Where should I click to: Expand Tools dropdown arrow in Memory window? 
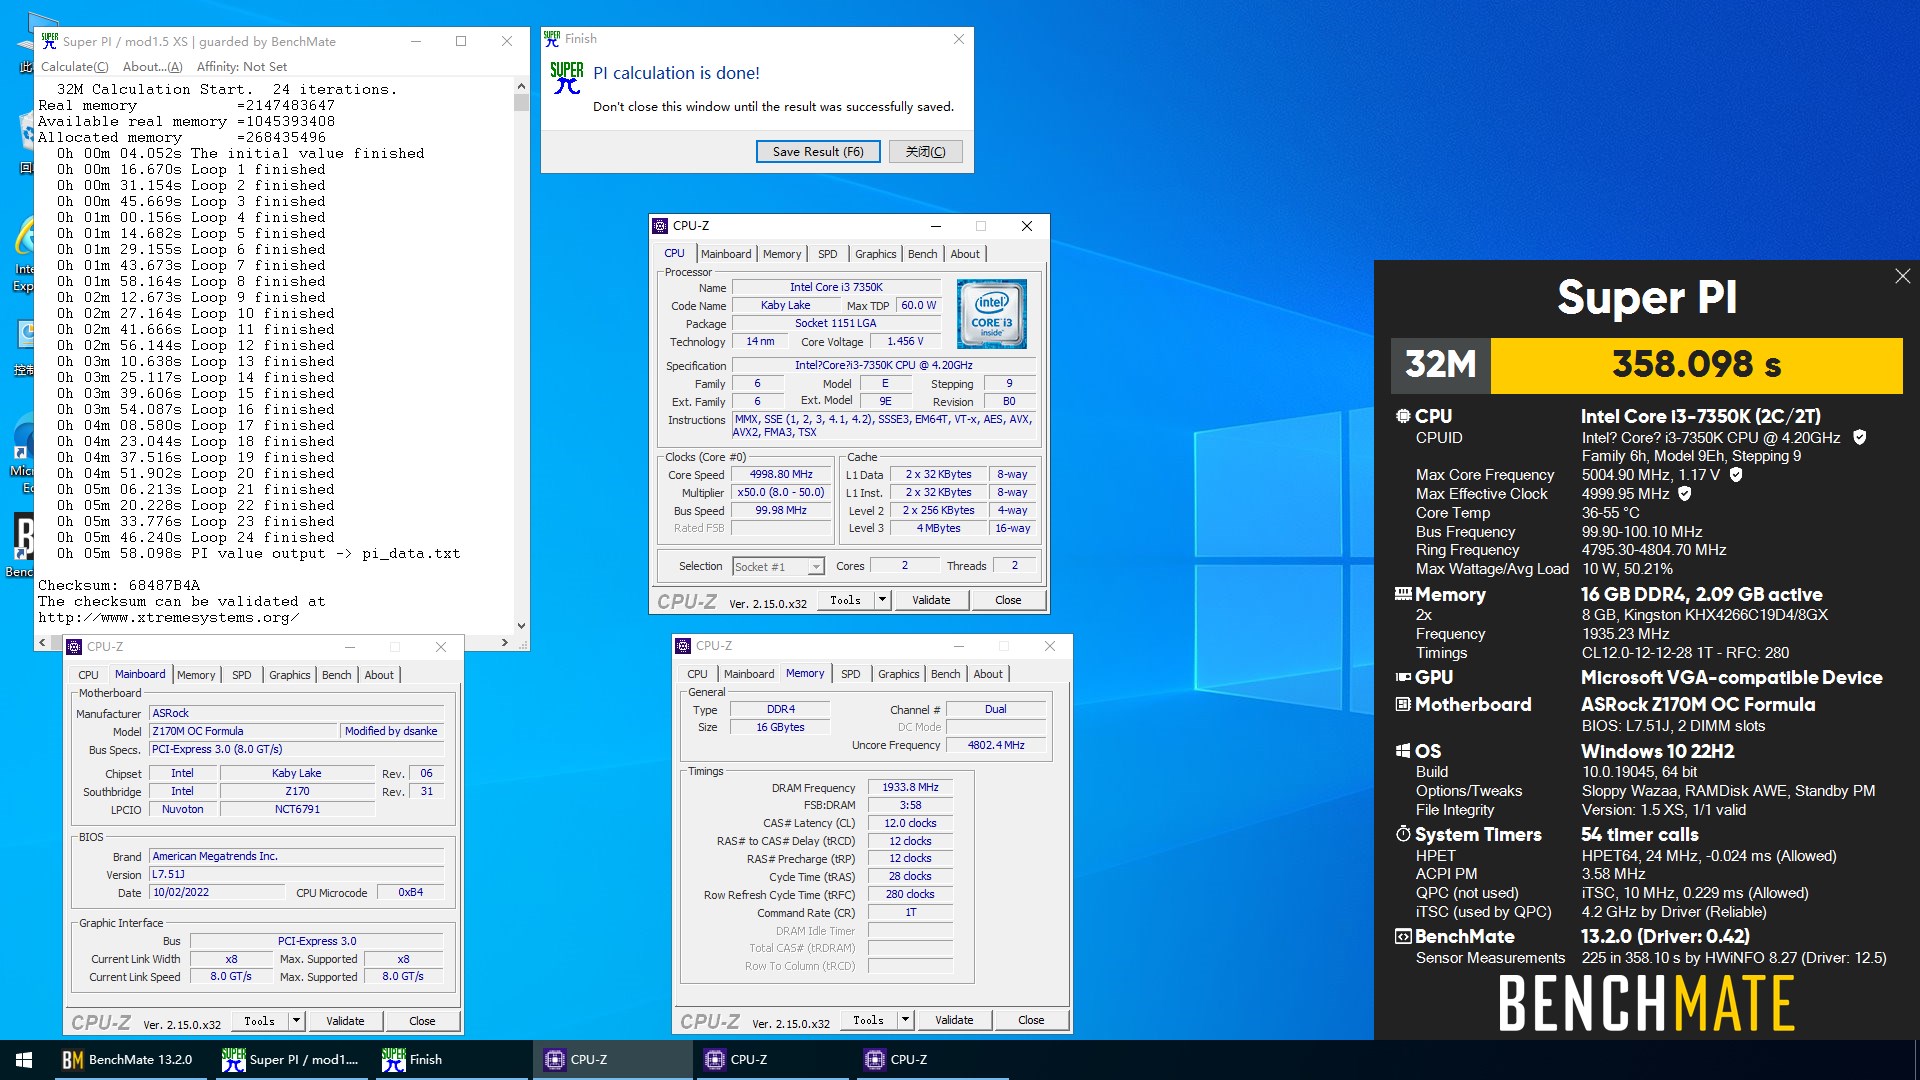pyautogui.click(x=905, y=1020)
